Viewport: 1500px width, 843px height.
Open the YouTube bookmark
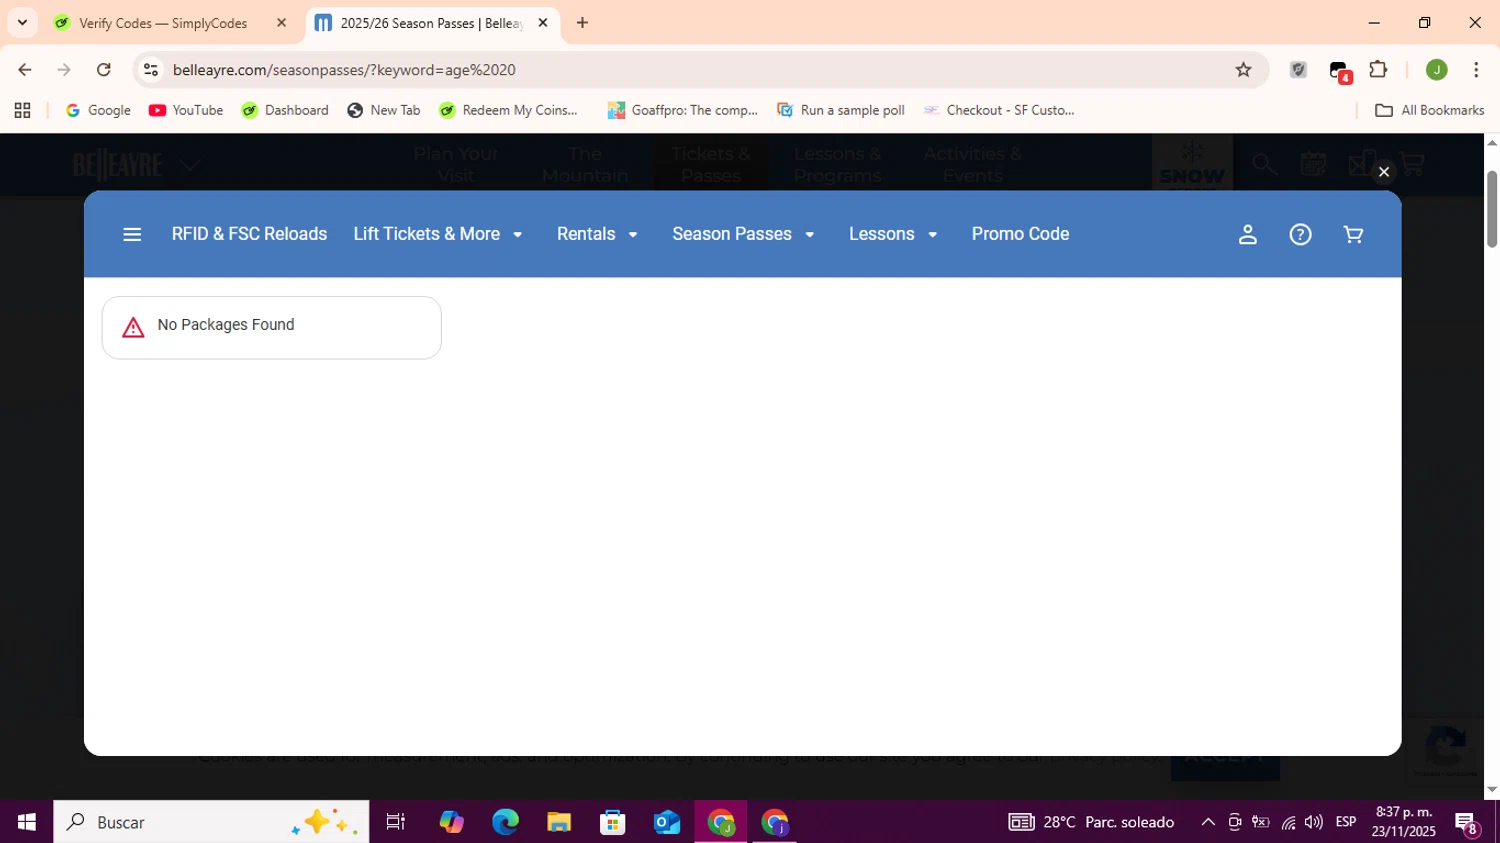[x=186, y=110]
